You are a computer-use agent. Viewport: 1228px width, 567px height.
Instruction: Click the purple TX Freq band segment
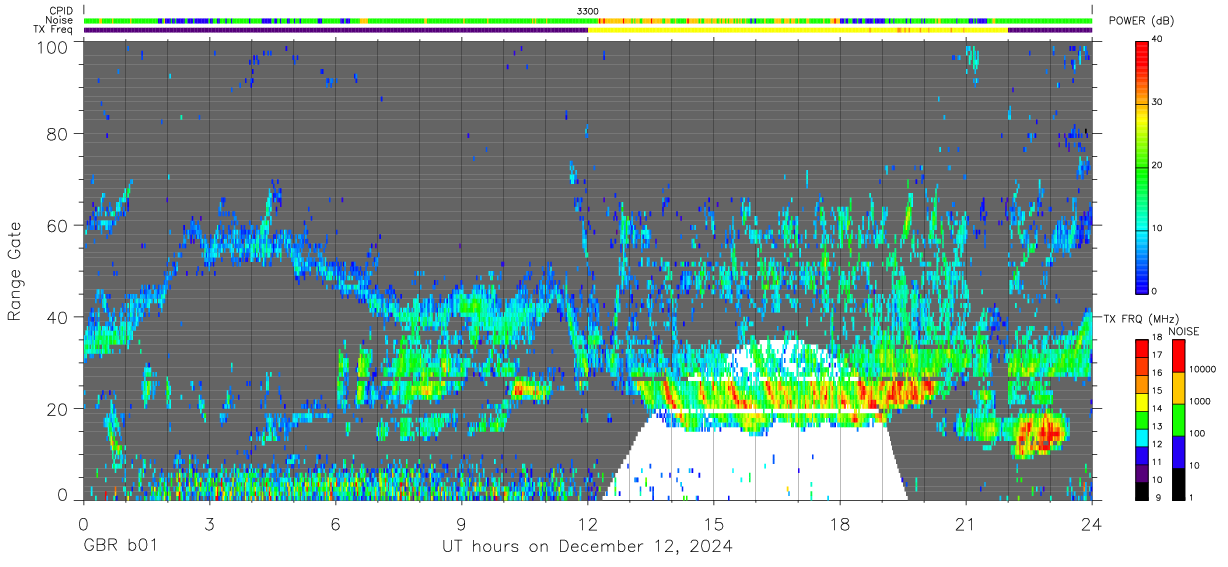(336, 30)
